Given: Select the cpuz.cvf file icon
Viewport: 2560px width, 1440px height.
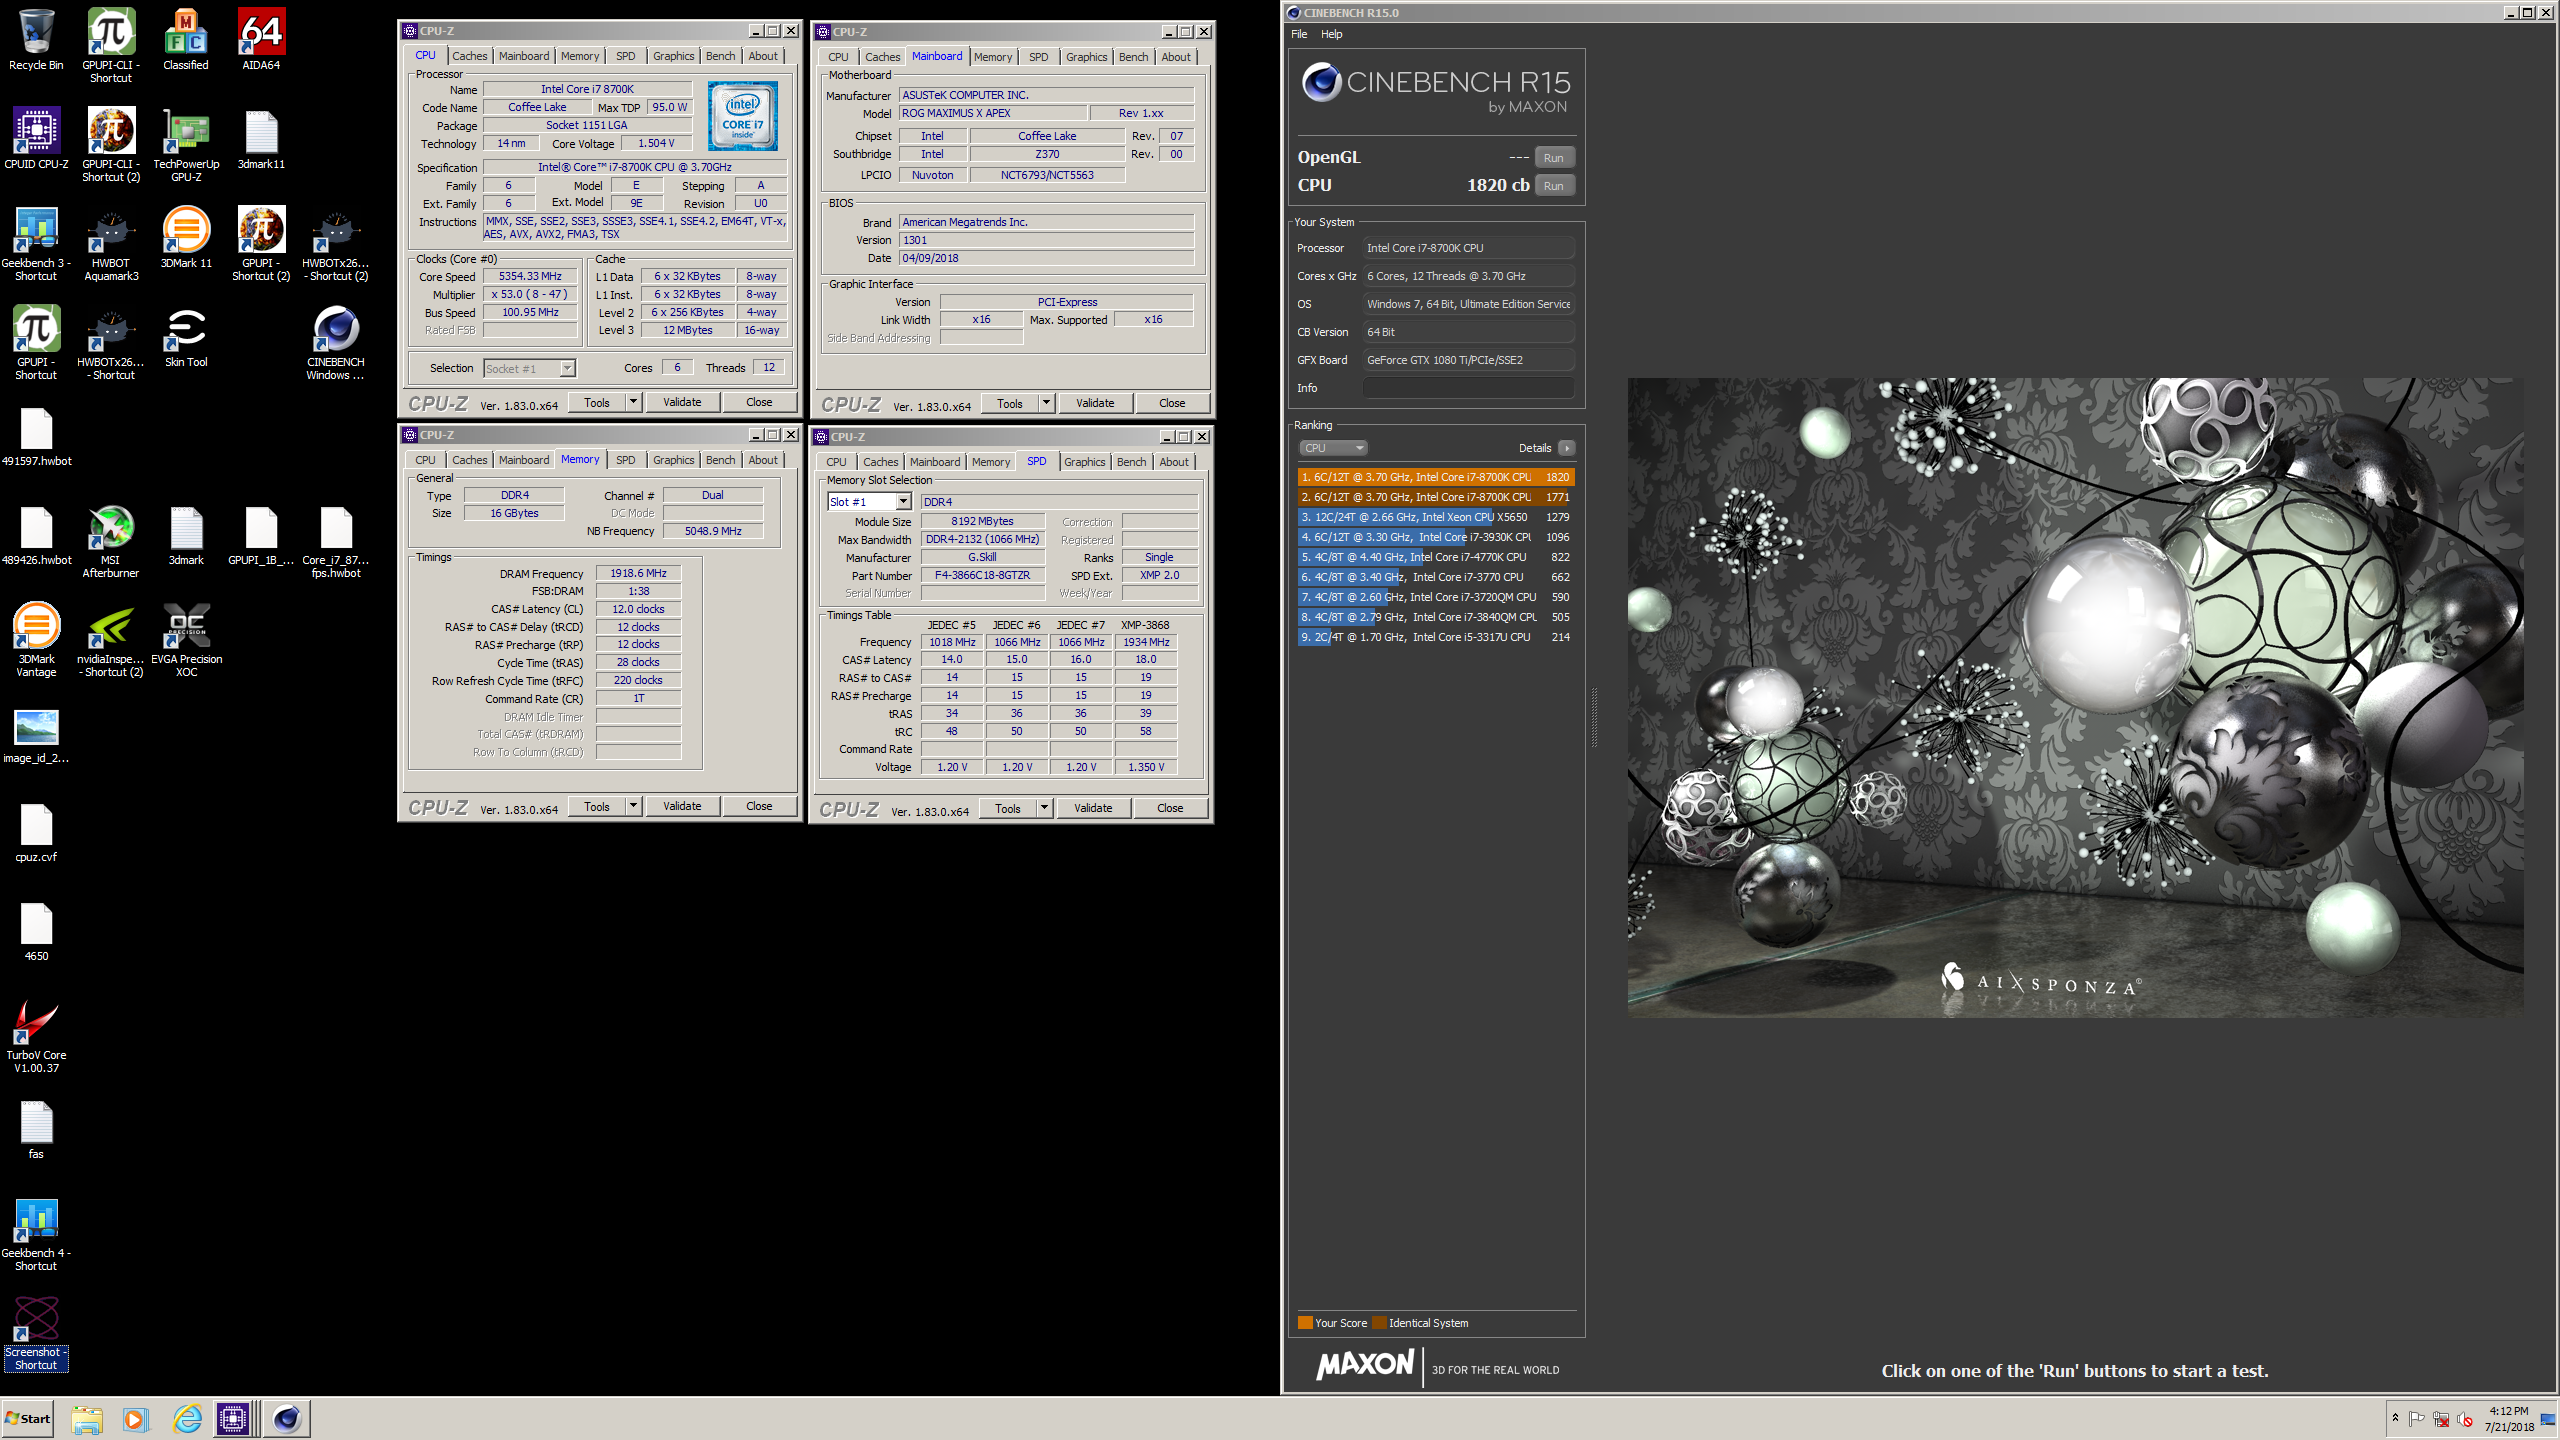Looking at the screenshot, I should pos(36,833).
